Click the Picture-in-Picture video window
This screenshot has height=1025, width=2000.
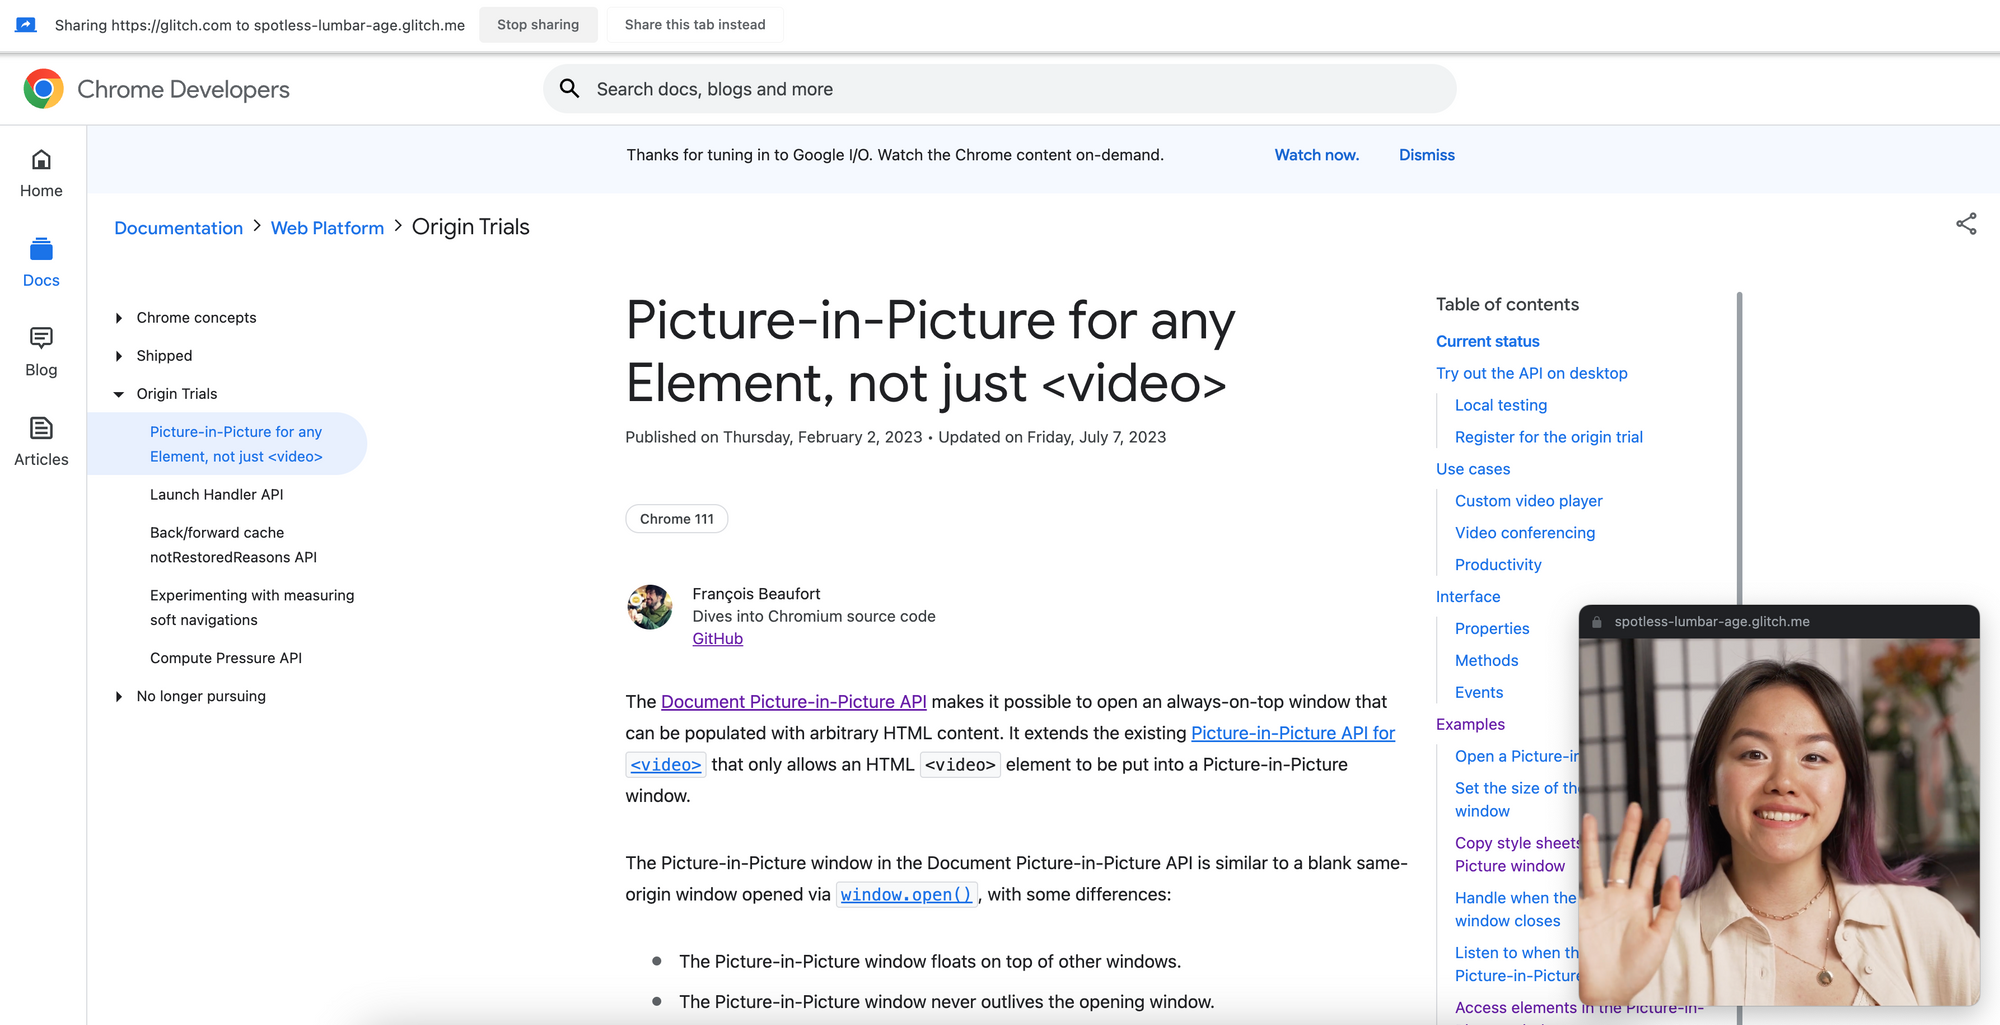pos(1779,820)
